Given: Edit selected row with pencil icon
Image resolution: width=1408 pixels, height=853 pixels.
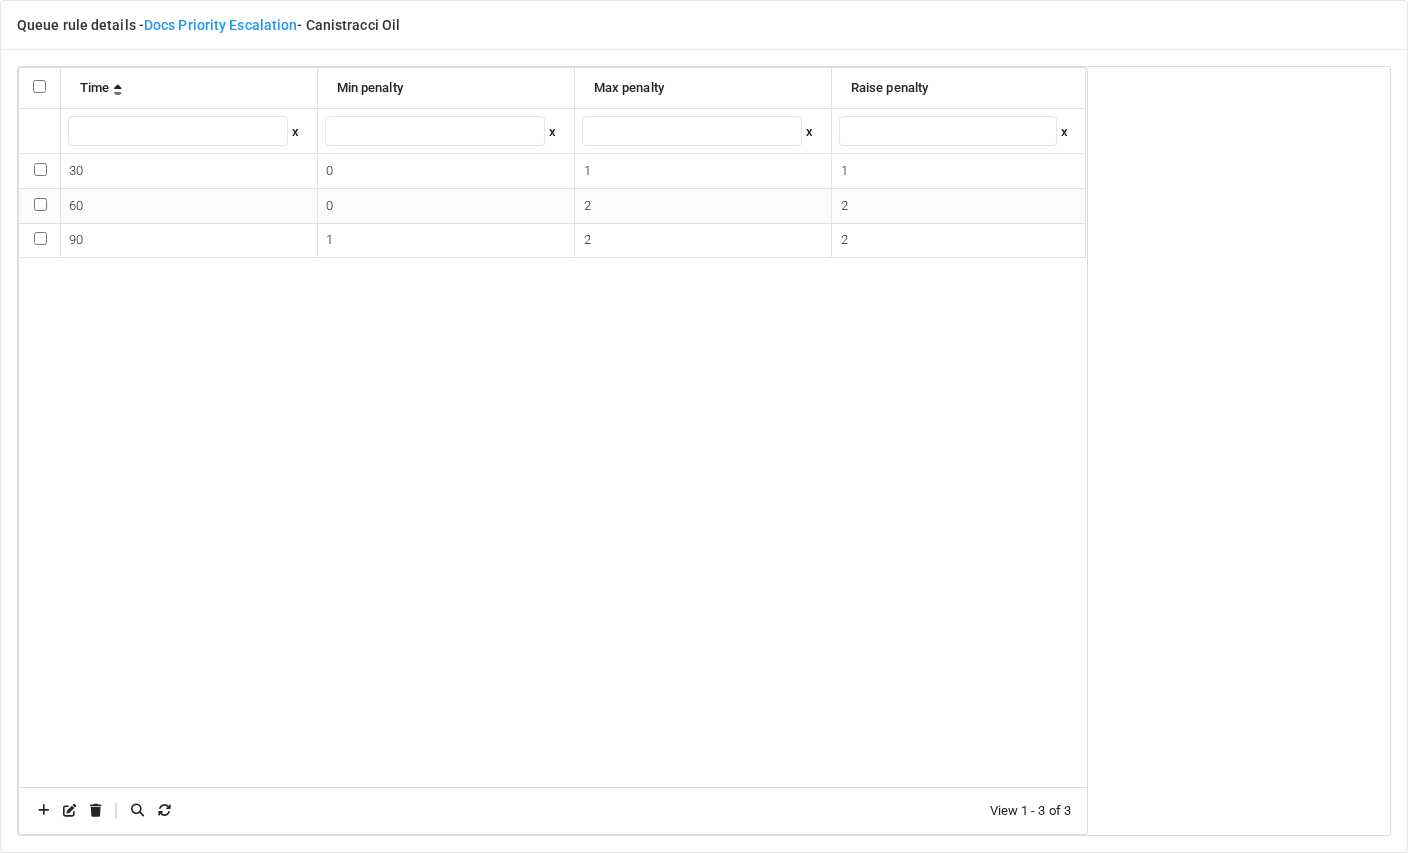Looking at the screenshot, I should pos(70,810).
